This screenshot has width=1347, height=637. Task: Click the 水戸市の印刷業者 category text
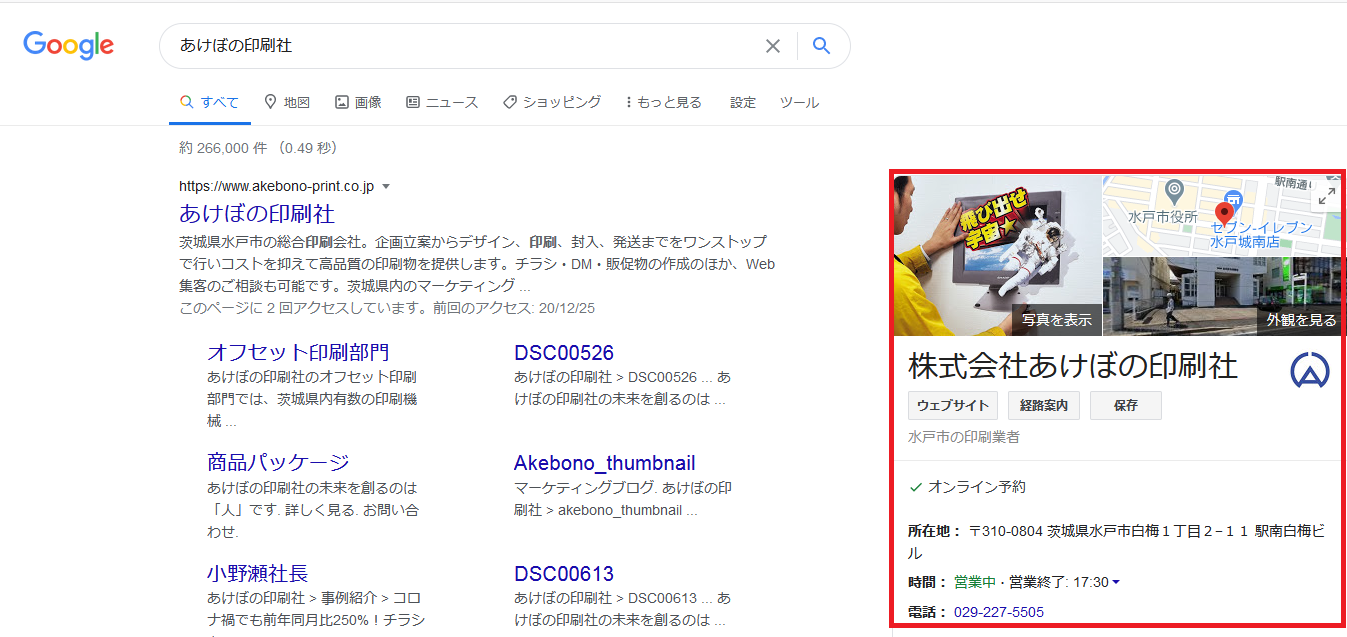(x=964, y=437)
